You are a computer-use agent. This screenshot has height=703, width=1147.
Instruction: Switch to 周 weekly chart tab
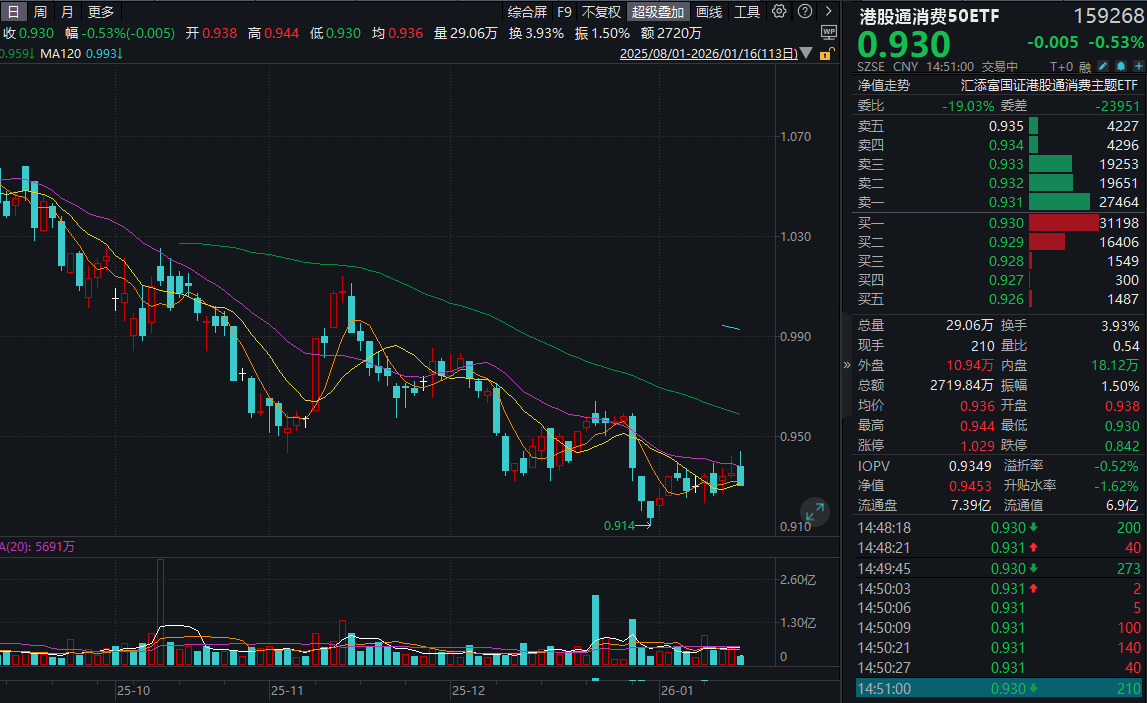40,12
